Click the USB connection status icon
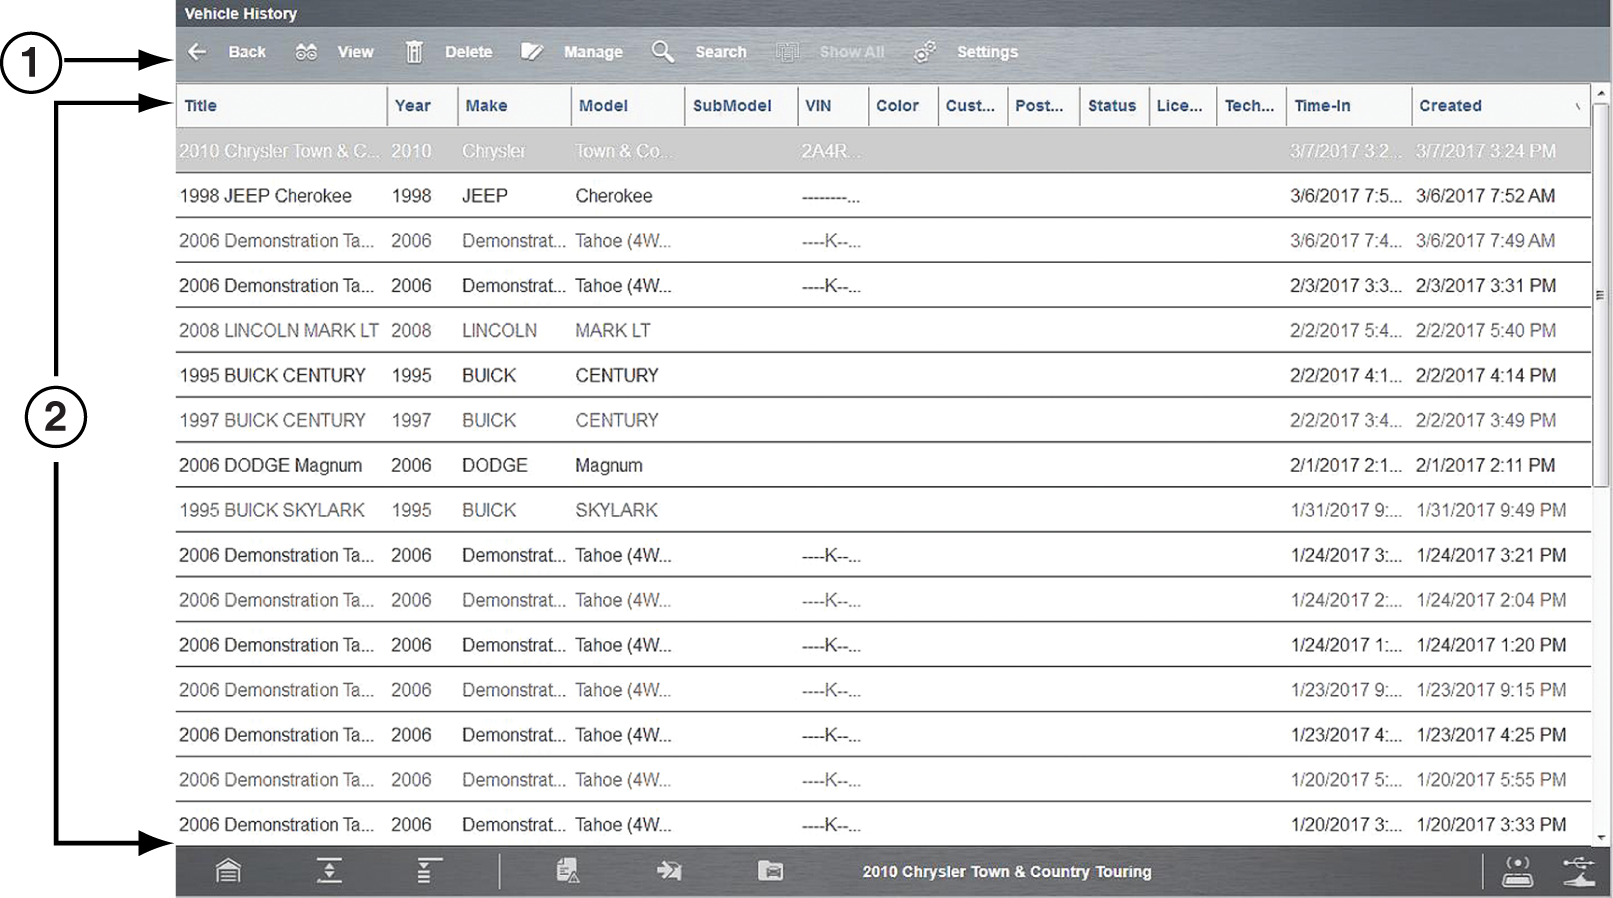 (1579, 871)
